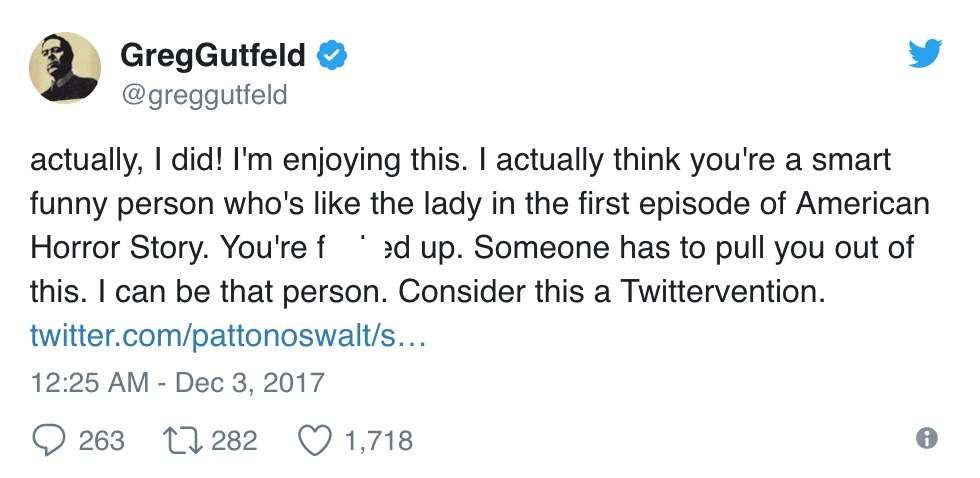Click the GregGutfeld display name
Viewport: 980px width, 478px height.
click(x=213, y=54)
